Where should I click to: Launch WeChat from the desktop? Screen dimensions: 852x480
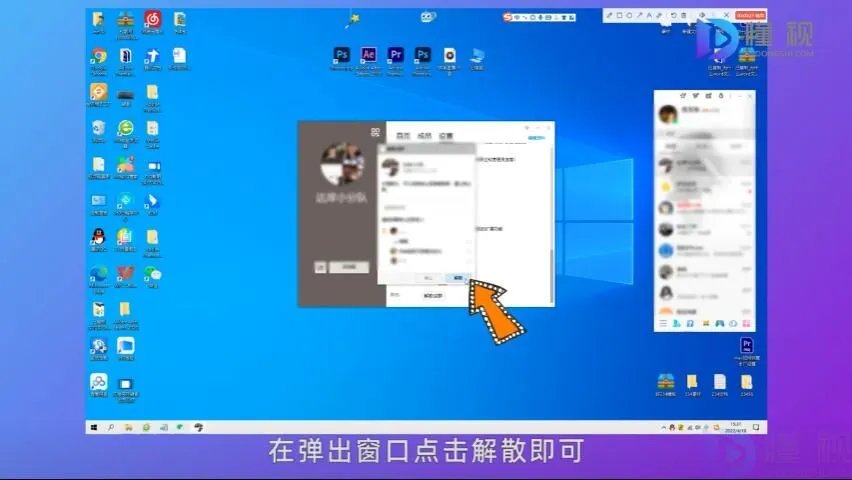pos(153,273)
